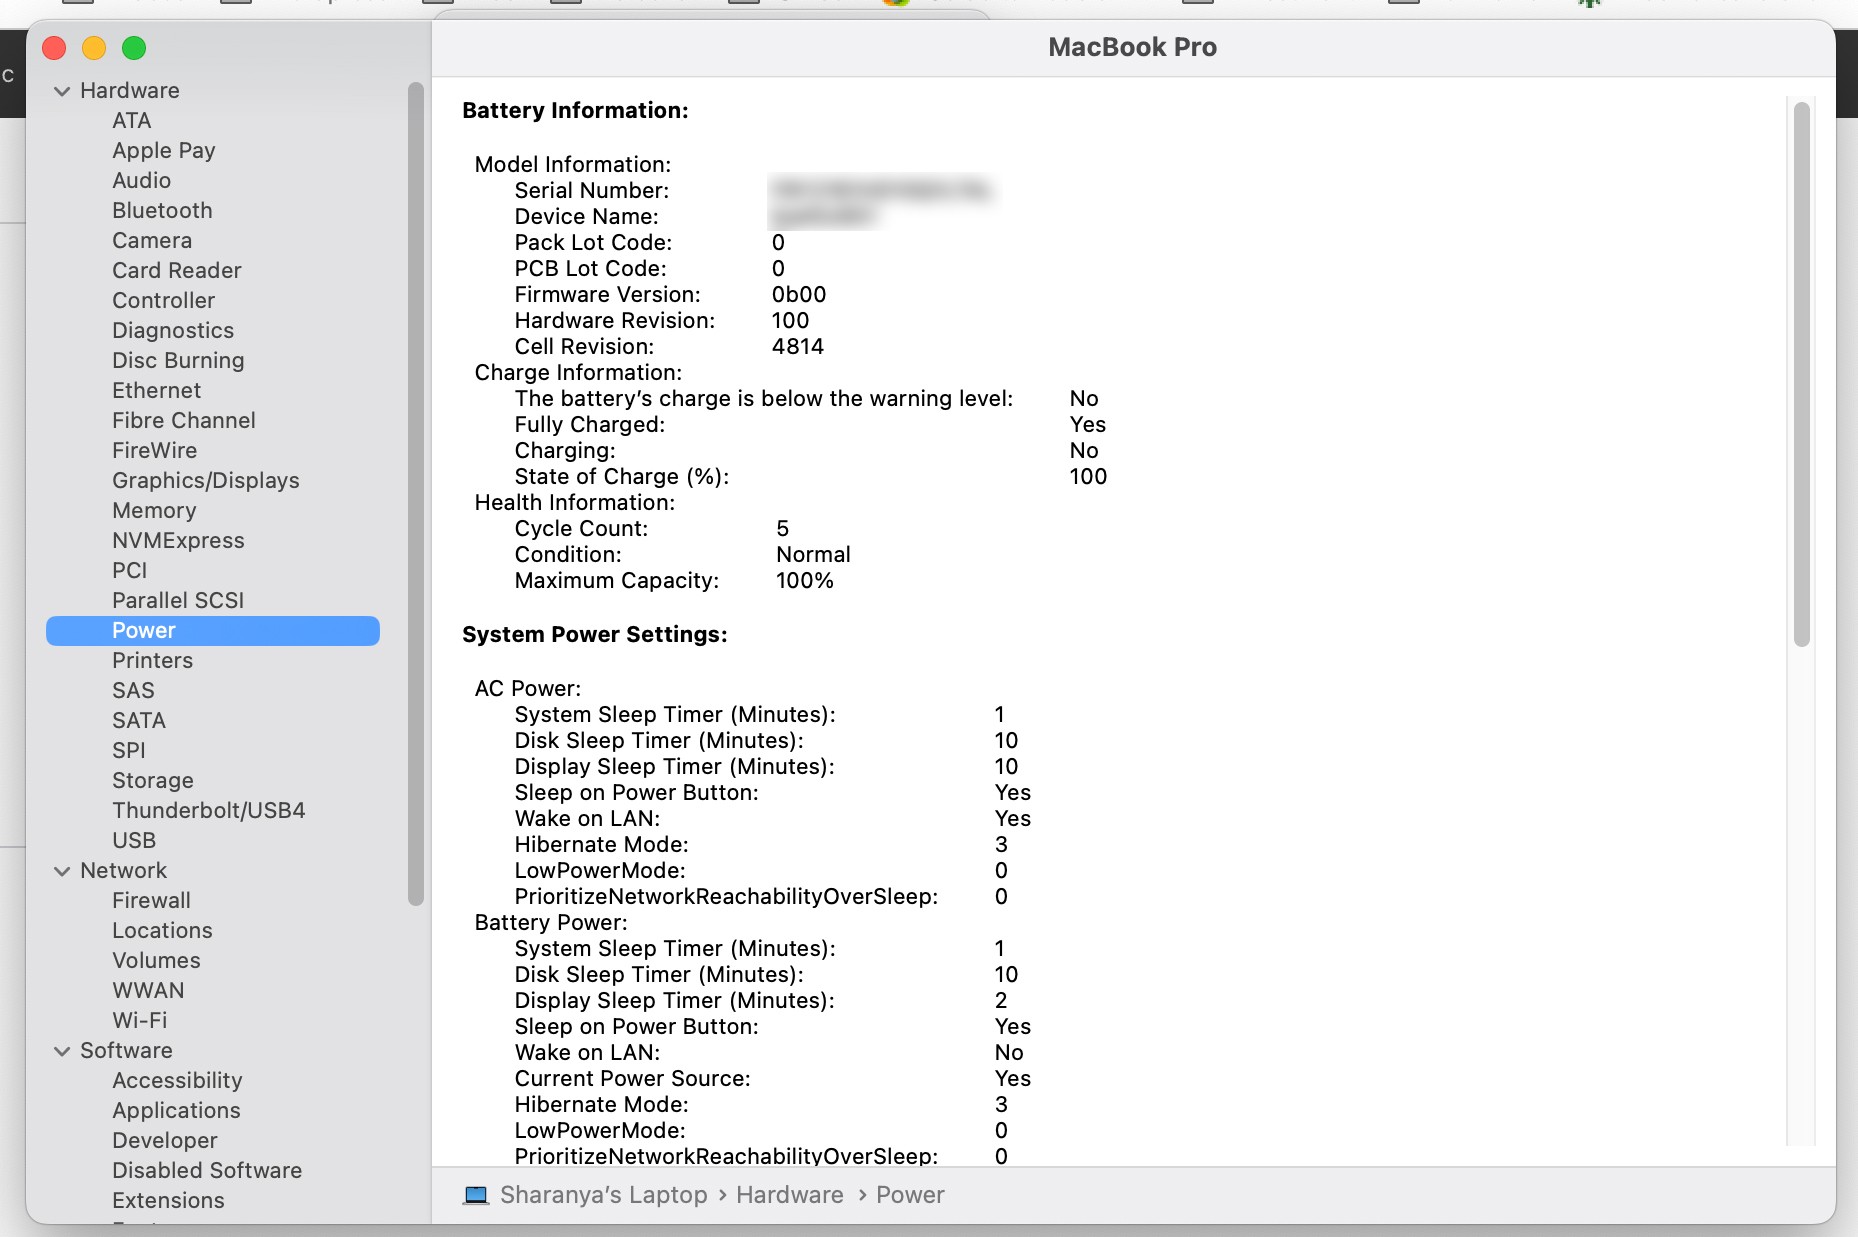Zoom the window with green button
The image size is (1858, 1237).
point(134,48)
